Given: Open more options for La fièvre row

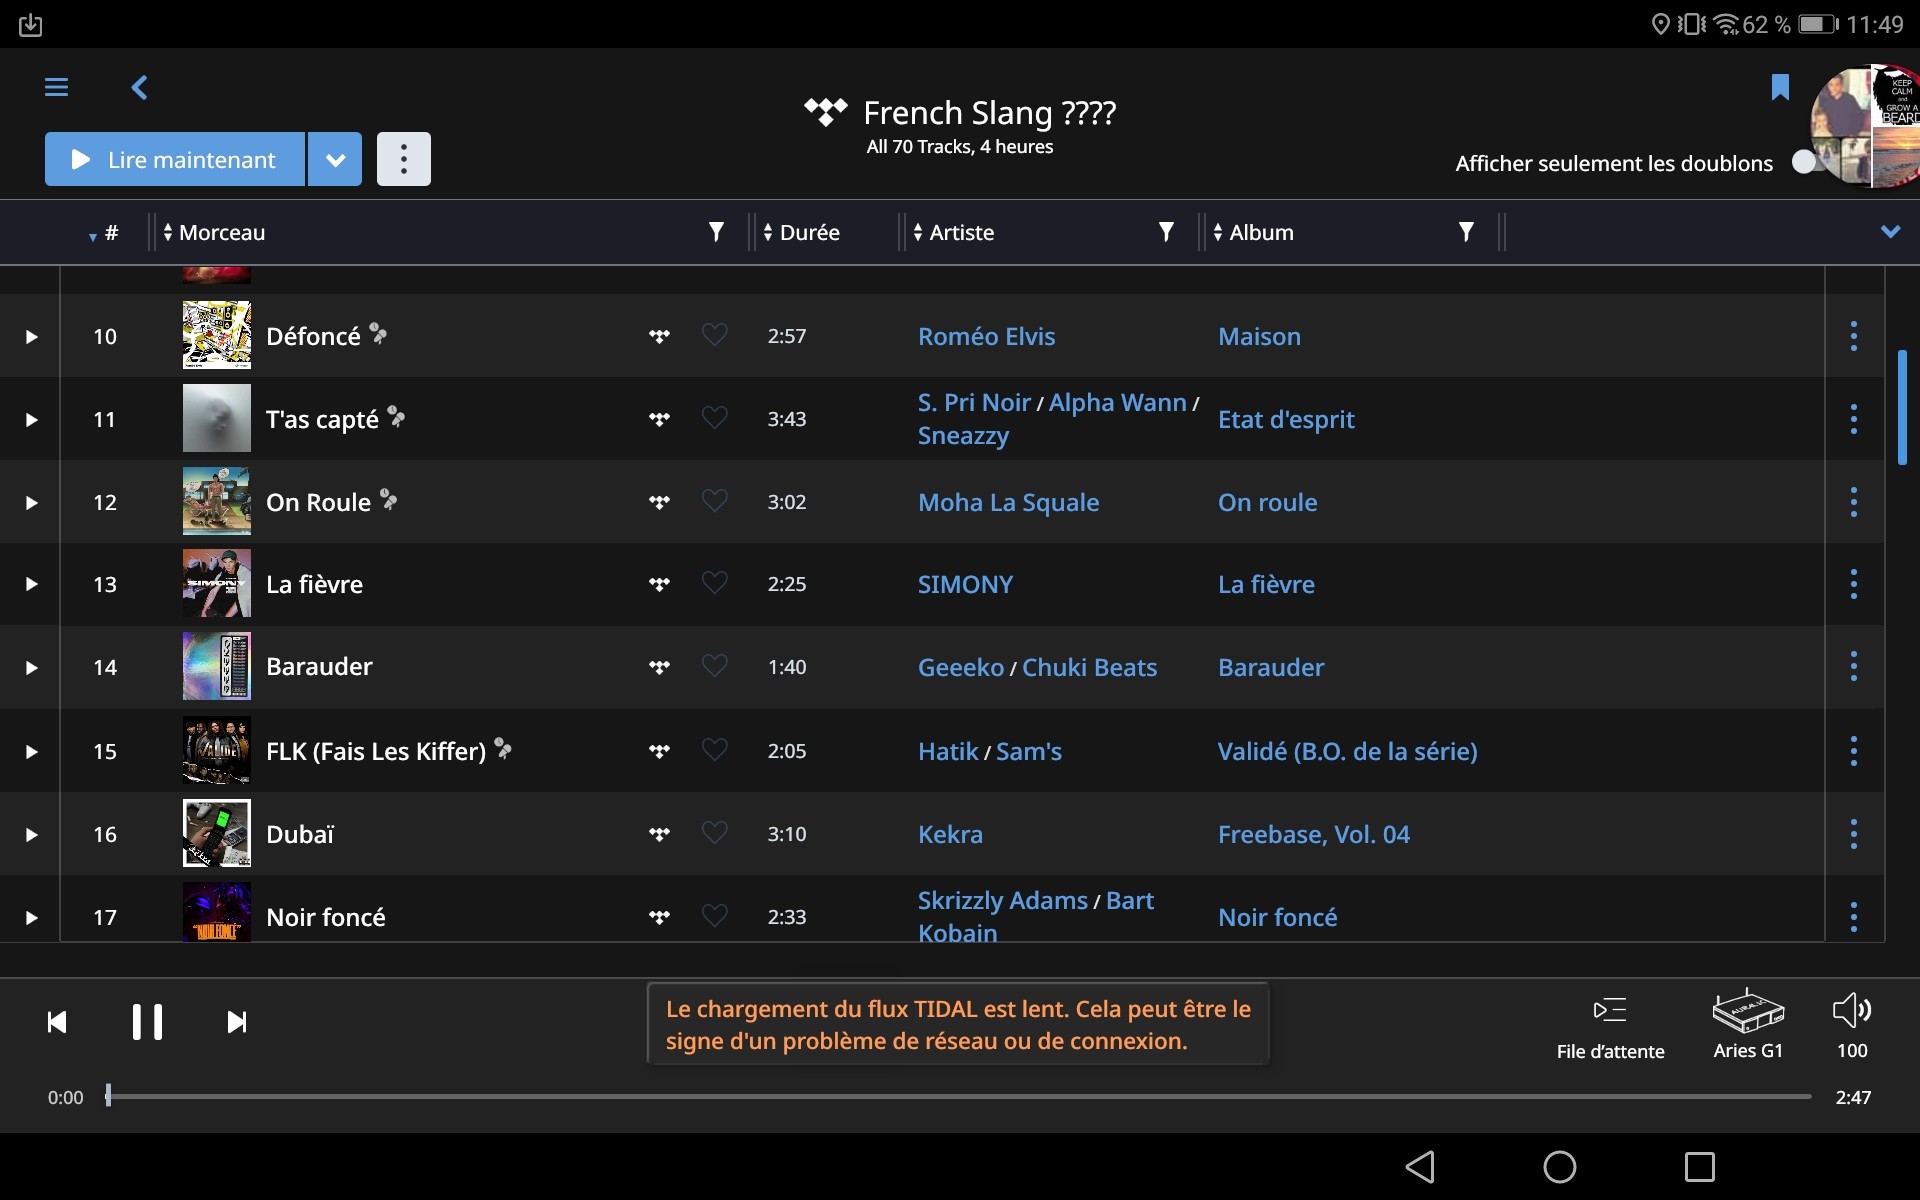Looking at the screenshot, I should (x=1854, y=584).
